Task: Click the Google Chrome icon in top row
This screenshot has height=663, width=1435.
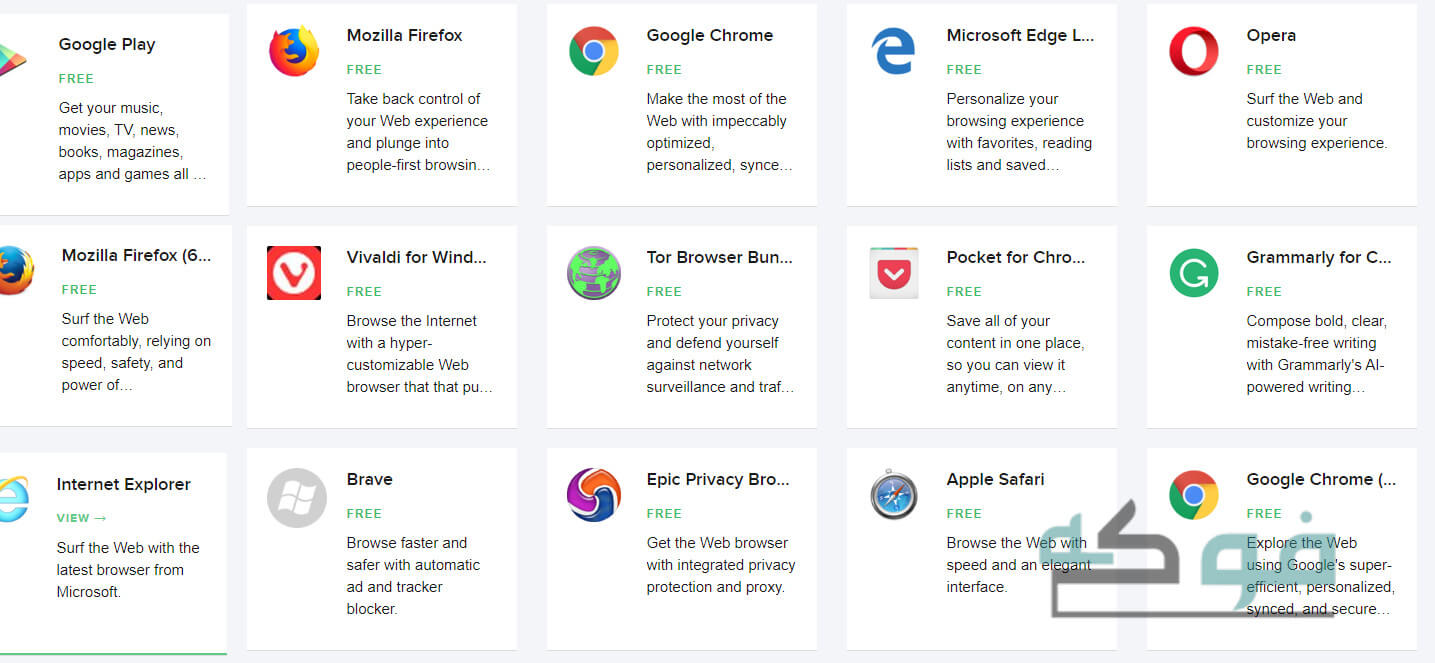Action: (x=594, y=51)
